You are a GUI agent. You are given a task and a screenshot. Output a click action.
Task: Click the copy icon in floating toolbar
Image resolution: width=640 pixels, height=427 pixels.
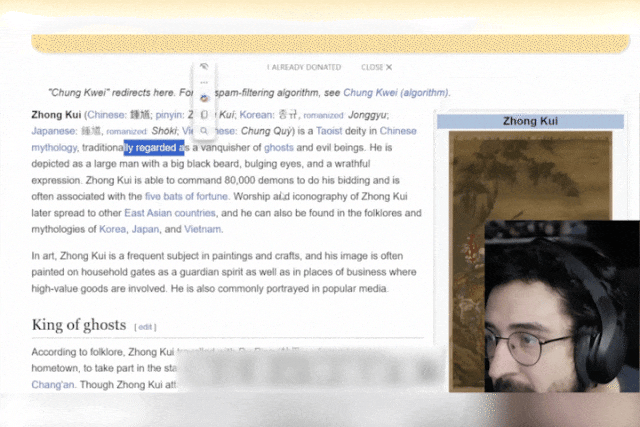tap(204, 115)
